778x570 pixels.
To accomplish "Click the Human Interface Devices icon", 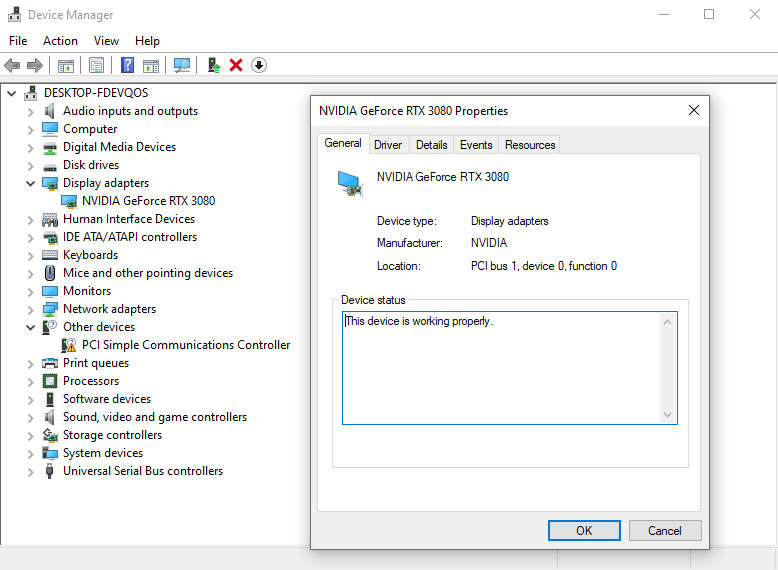I will (50, 219).
